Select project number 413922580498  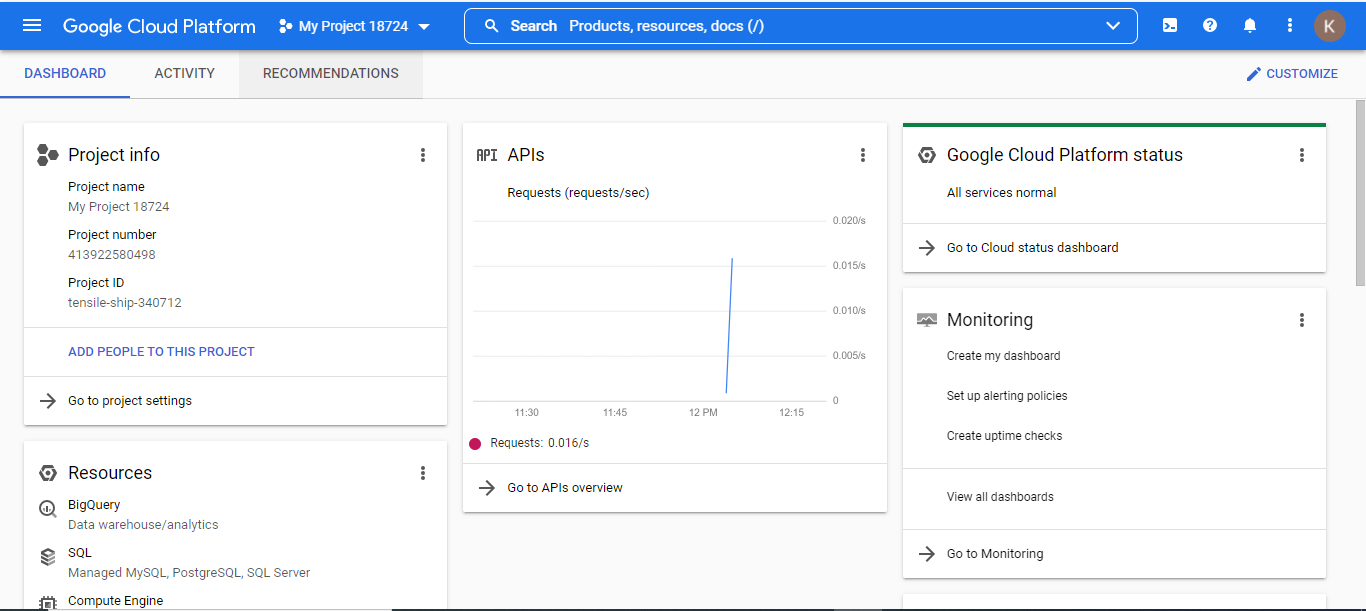(x=112, y=255)
